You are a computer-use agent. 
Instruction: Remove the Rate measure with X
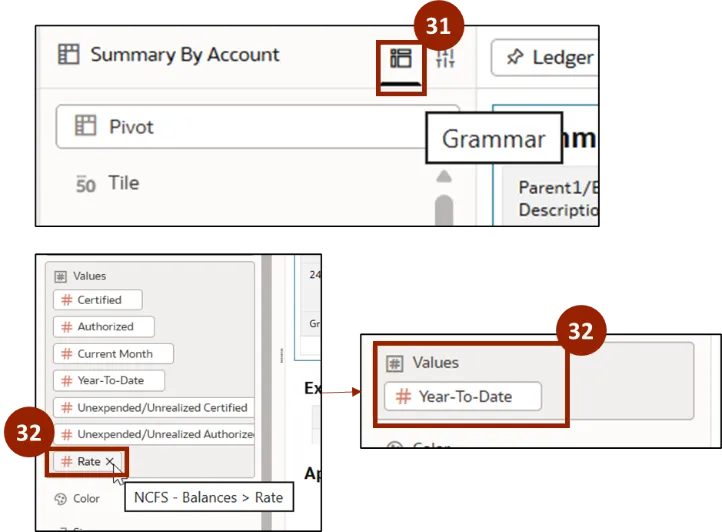110,461
